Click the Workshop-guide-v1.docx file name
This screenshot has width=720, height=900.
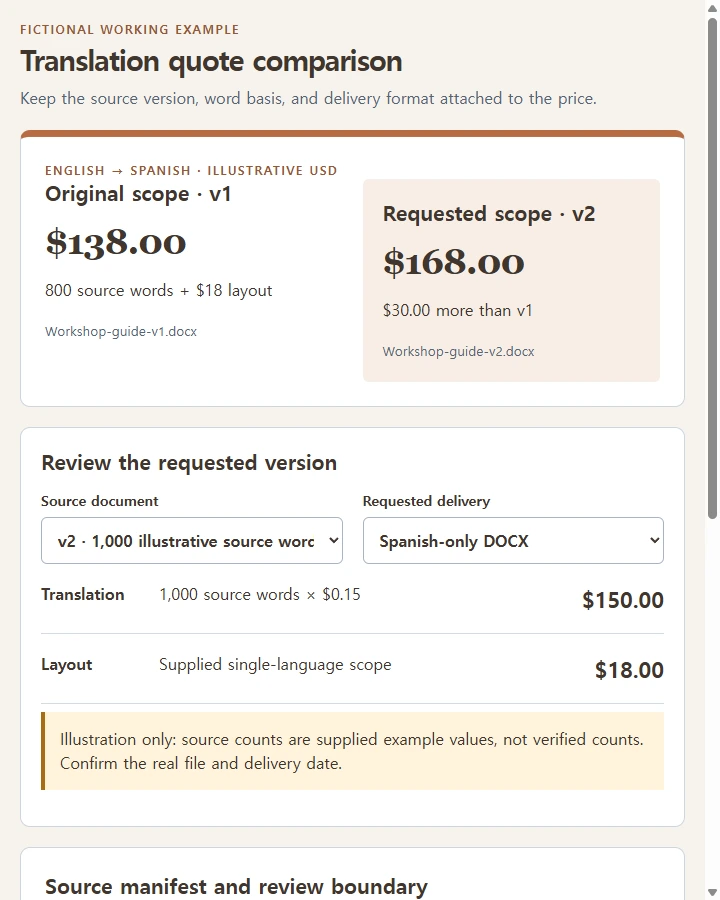(x=121, y=332)
